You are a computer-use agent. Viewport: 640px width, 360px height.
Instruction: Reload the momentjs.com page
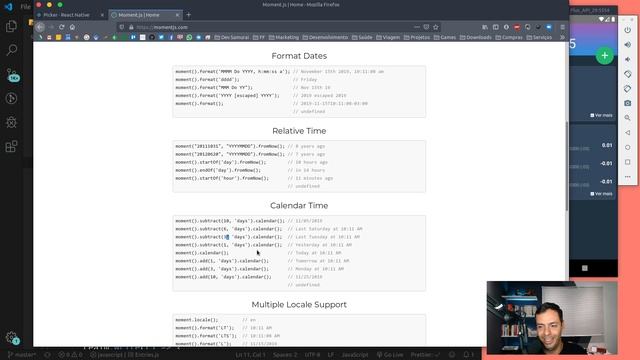click(62, 27)
